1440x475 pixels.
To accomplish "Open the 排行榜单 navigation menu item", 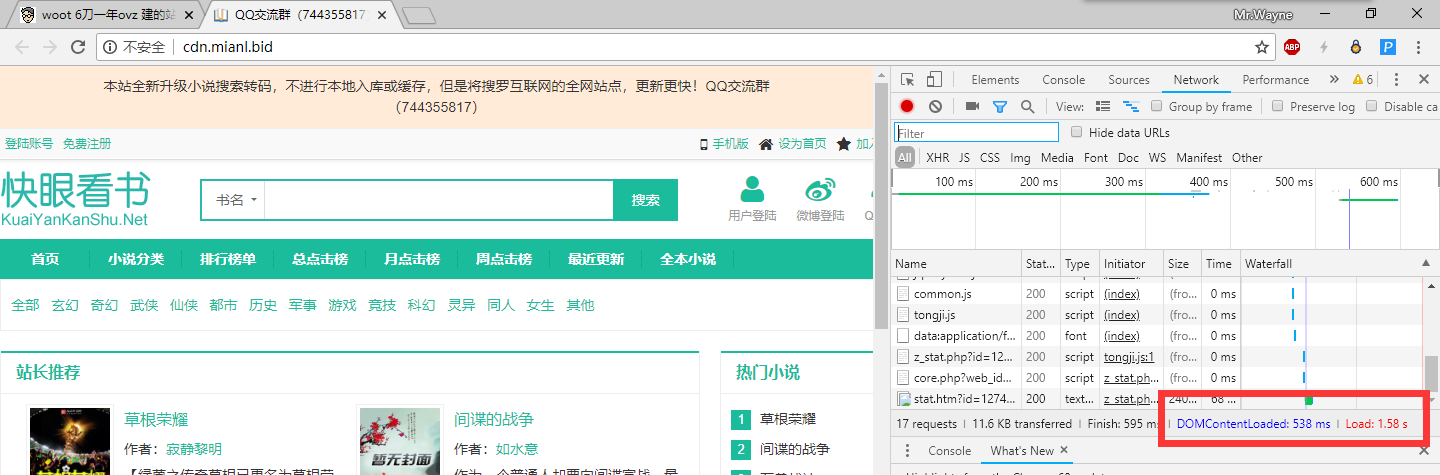I will (x=228, y=259).
